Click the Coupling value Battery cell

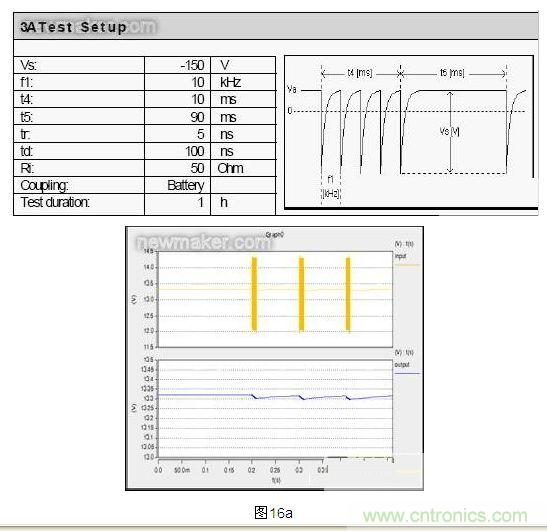(x=178, y=185)
